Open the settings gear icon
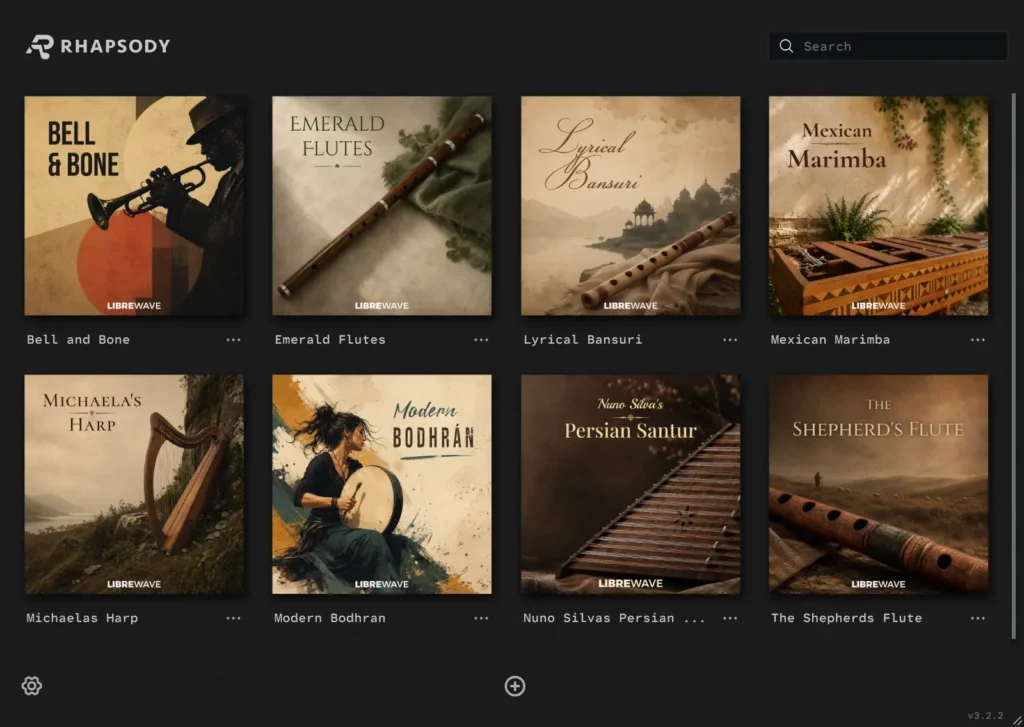Screen dimensions: 1024x727 coord(31,686)
